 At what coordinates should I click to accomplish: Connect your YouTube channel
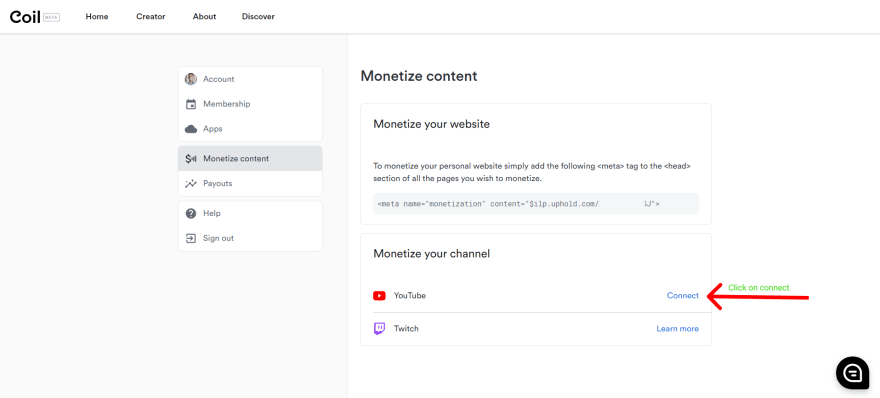(x=682, y=296)
